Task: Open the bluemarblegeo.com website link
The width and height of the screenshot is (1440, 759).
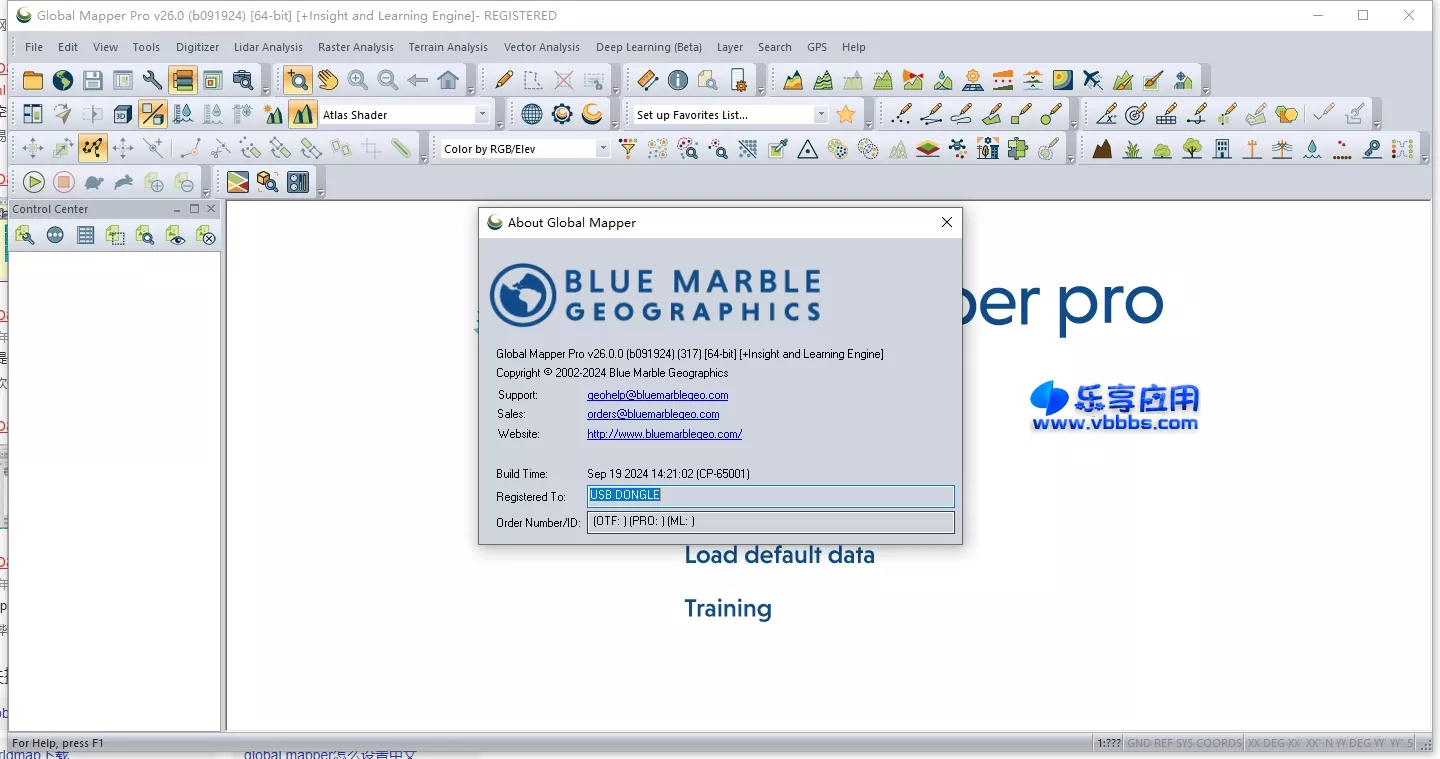Action: point(664,434)
